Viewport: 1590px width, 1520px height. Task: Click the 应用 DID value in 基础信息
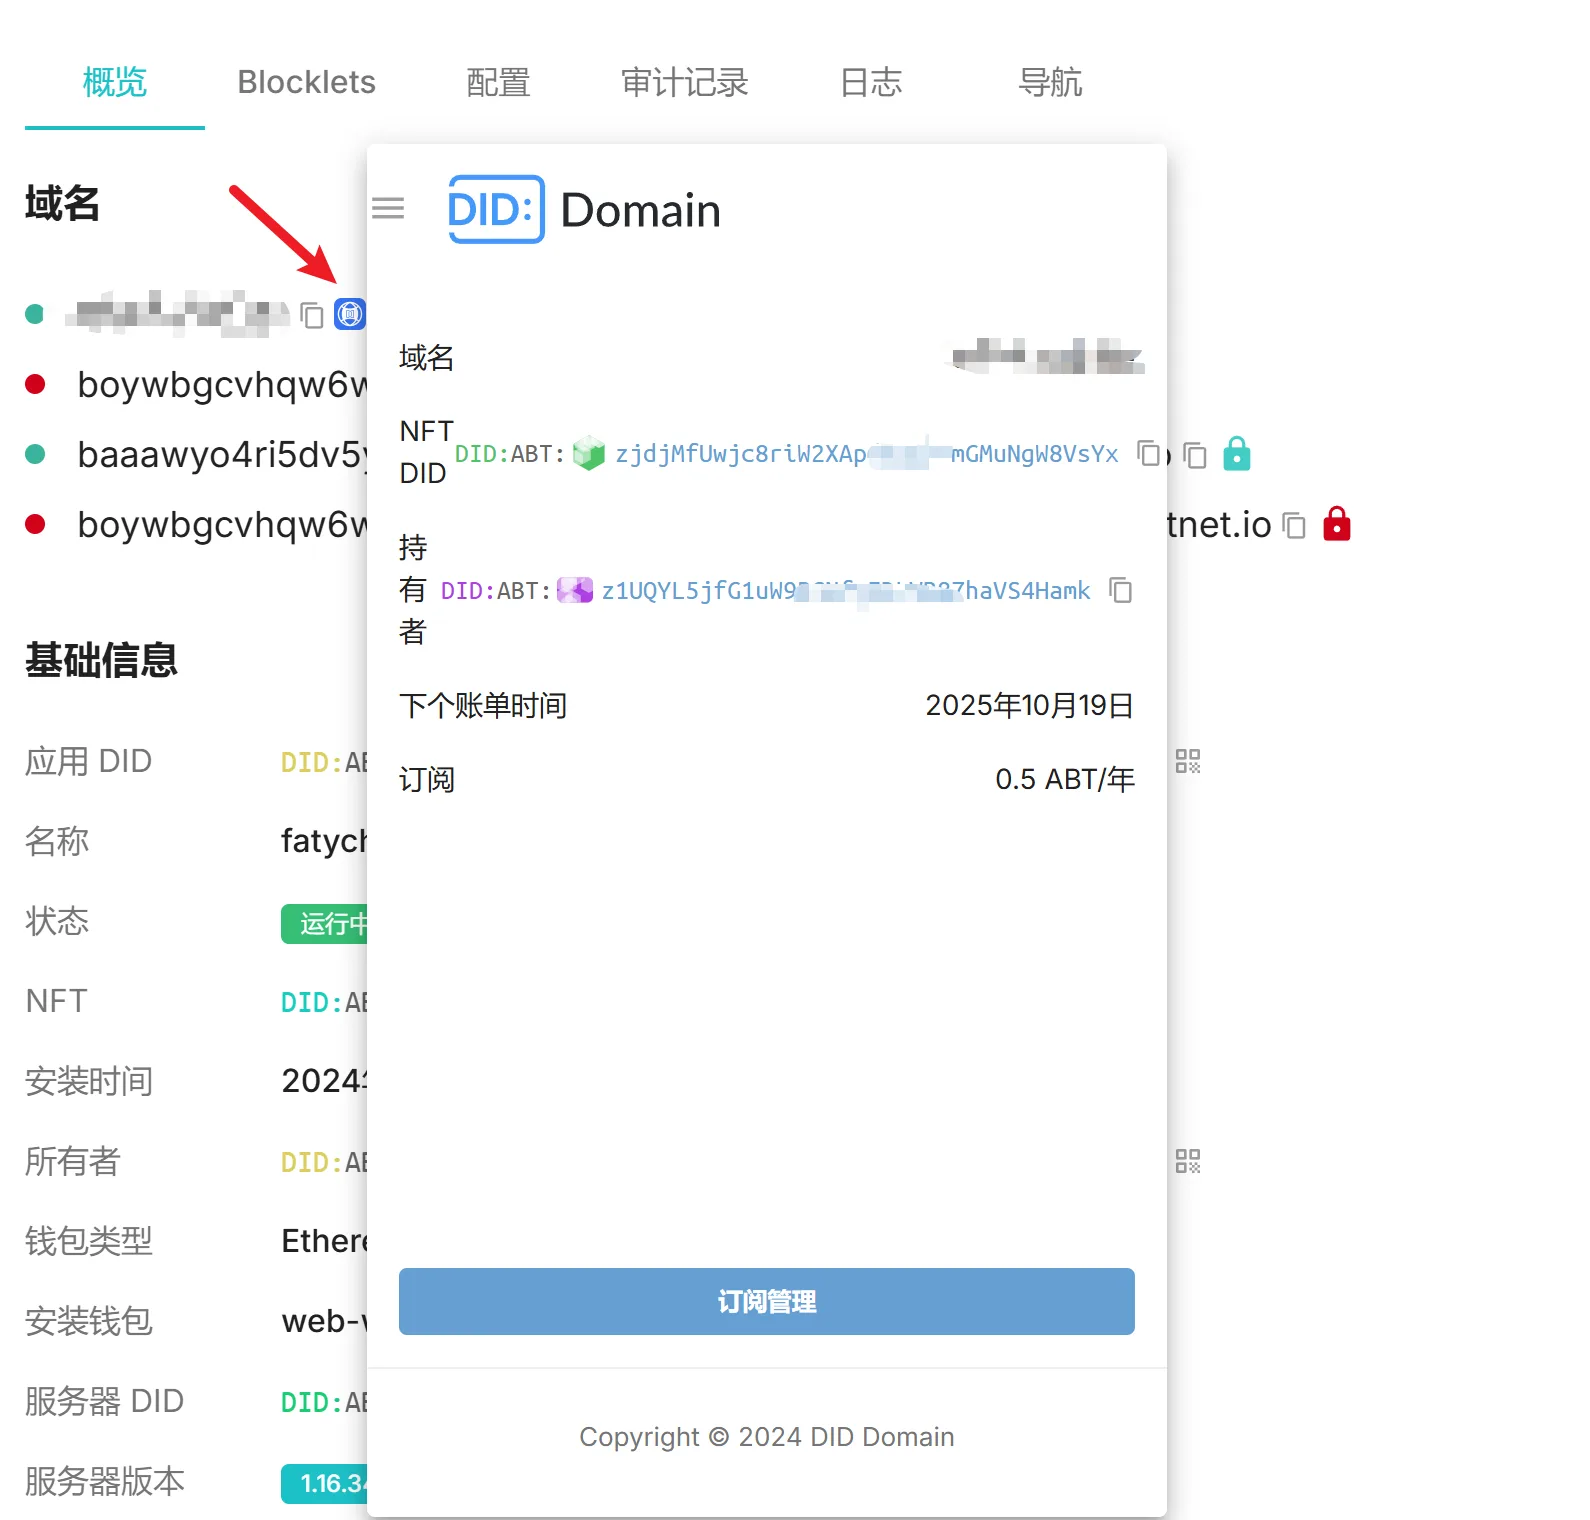click(x=324, y=763)
